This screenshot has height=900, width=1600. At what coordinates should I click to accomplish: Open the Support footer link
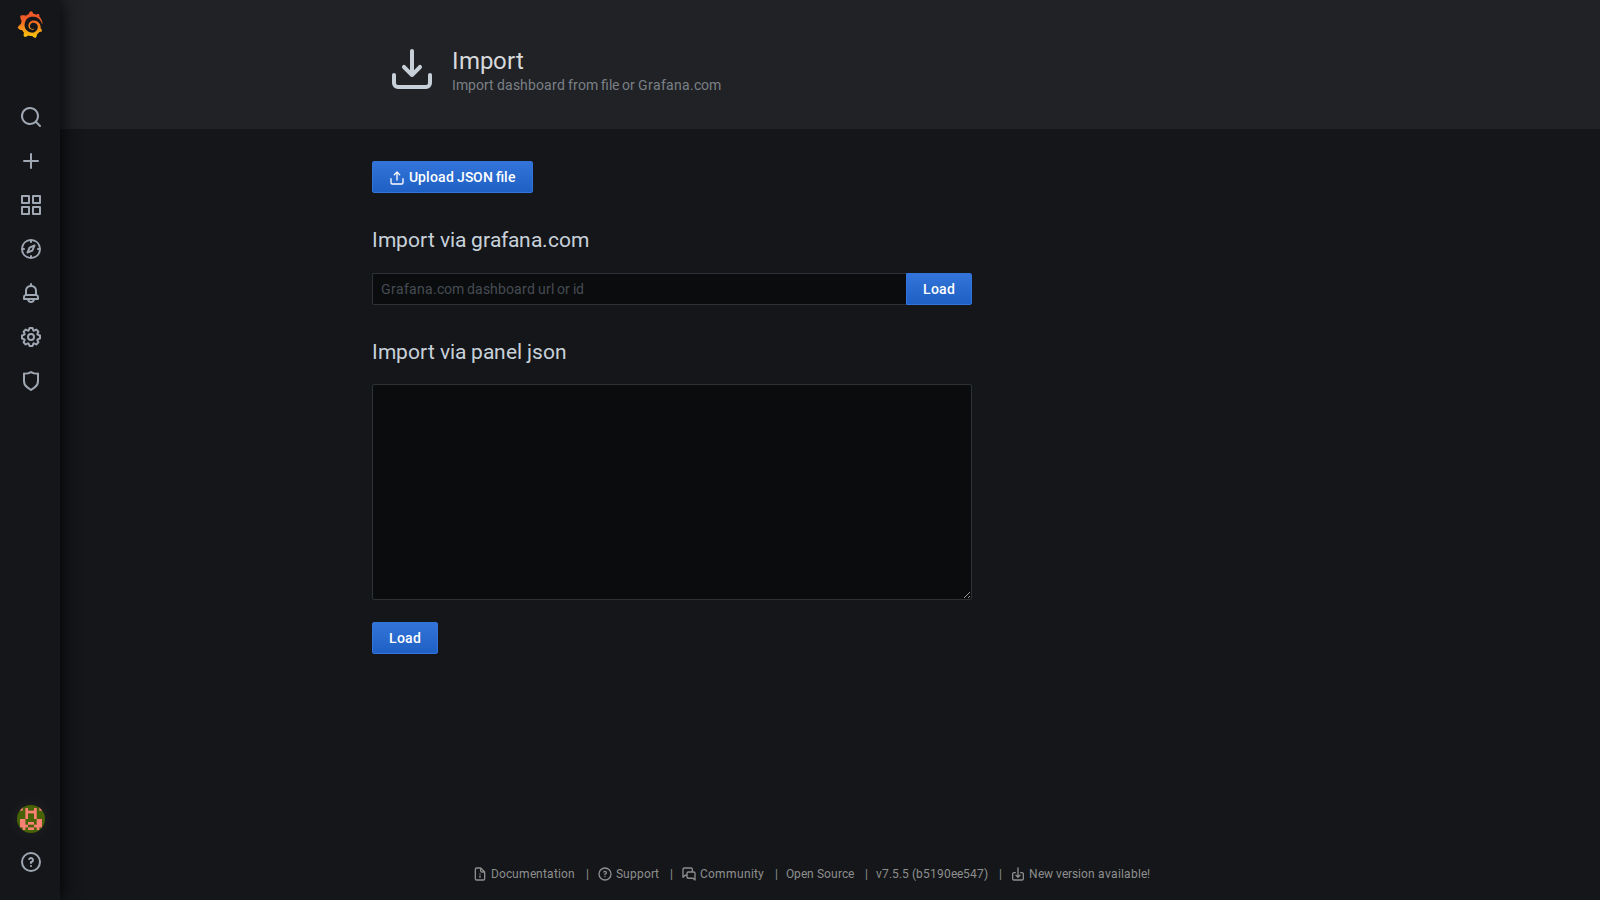pyautogui.click(x=629, y=874)
